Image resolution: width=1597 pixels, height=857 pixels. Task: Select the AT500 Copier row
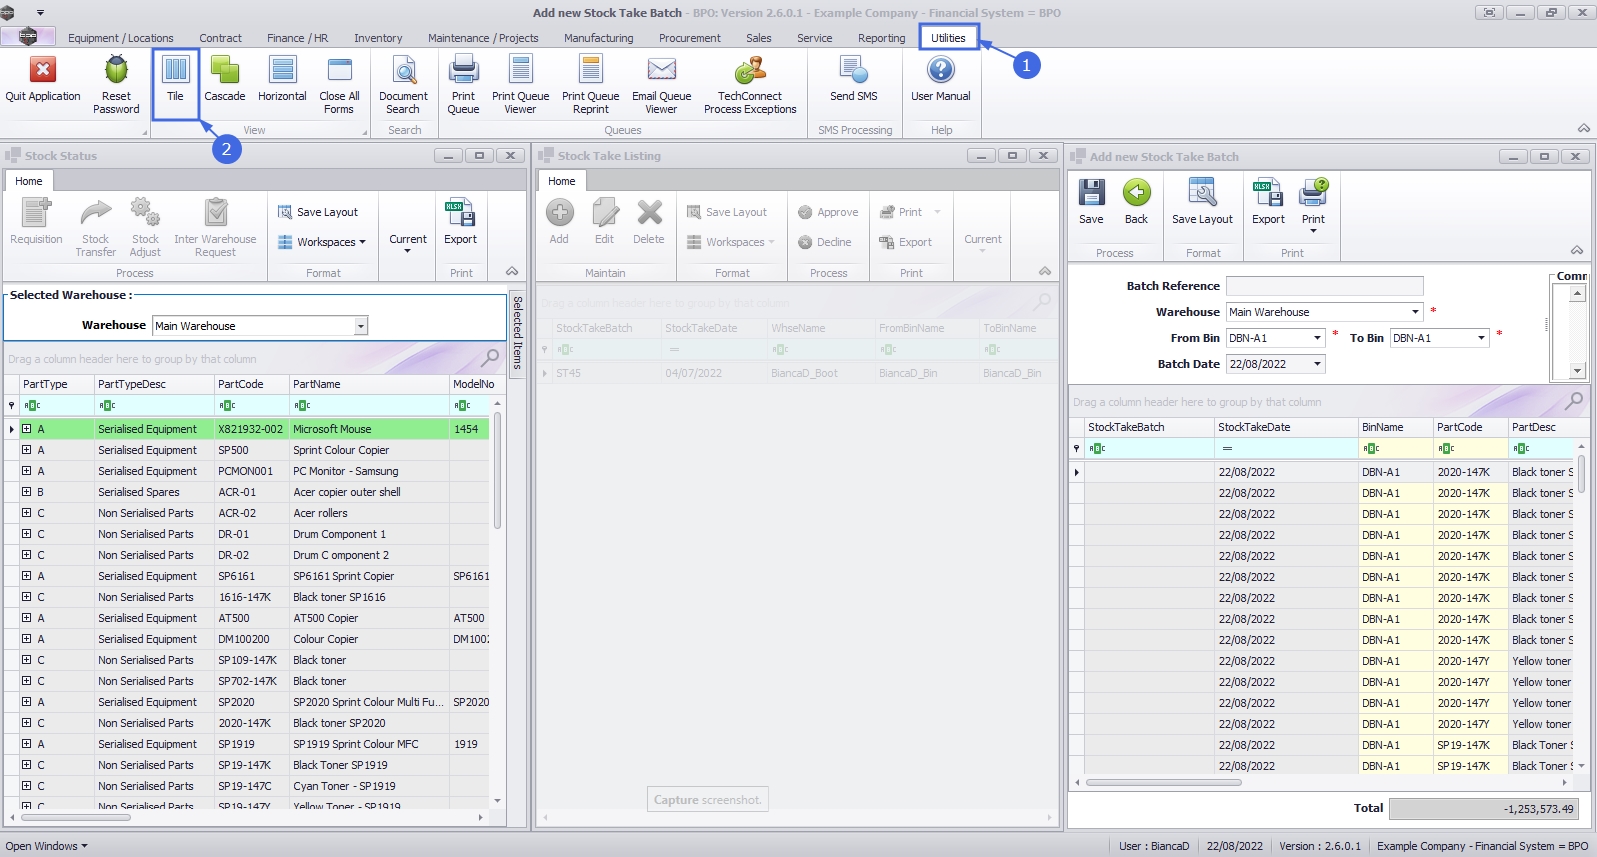point(247,618)
